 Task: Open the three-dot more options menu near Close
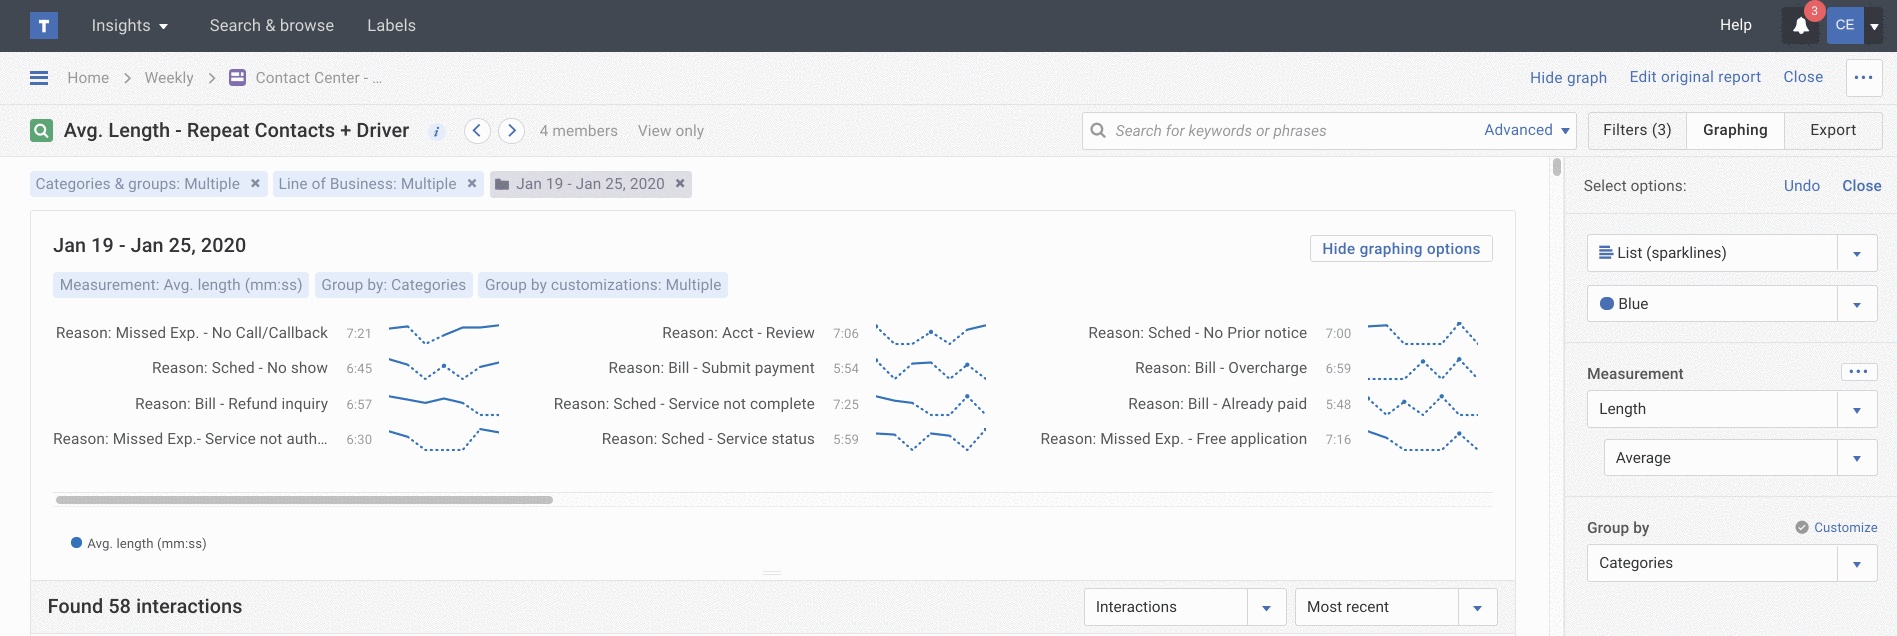click(1863, 77)
